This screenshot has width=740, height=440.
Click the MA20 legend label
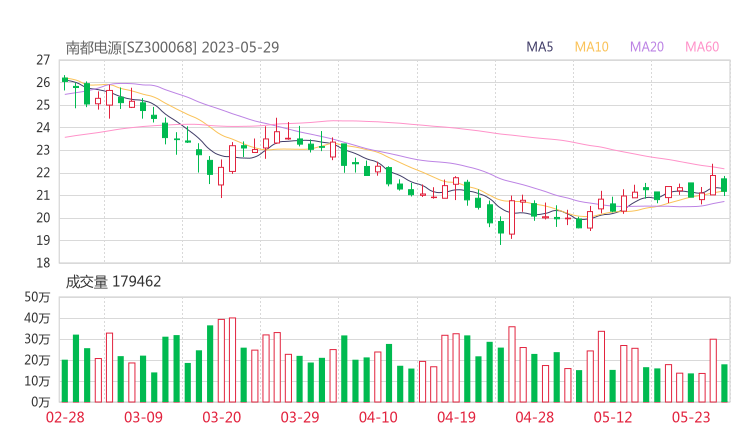point(647,47)
